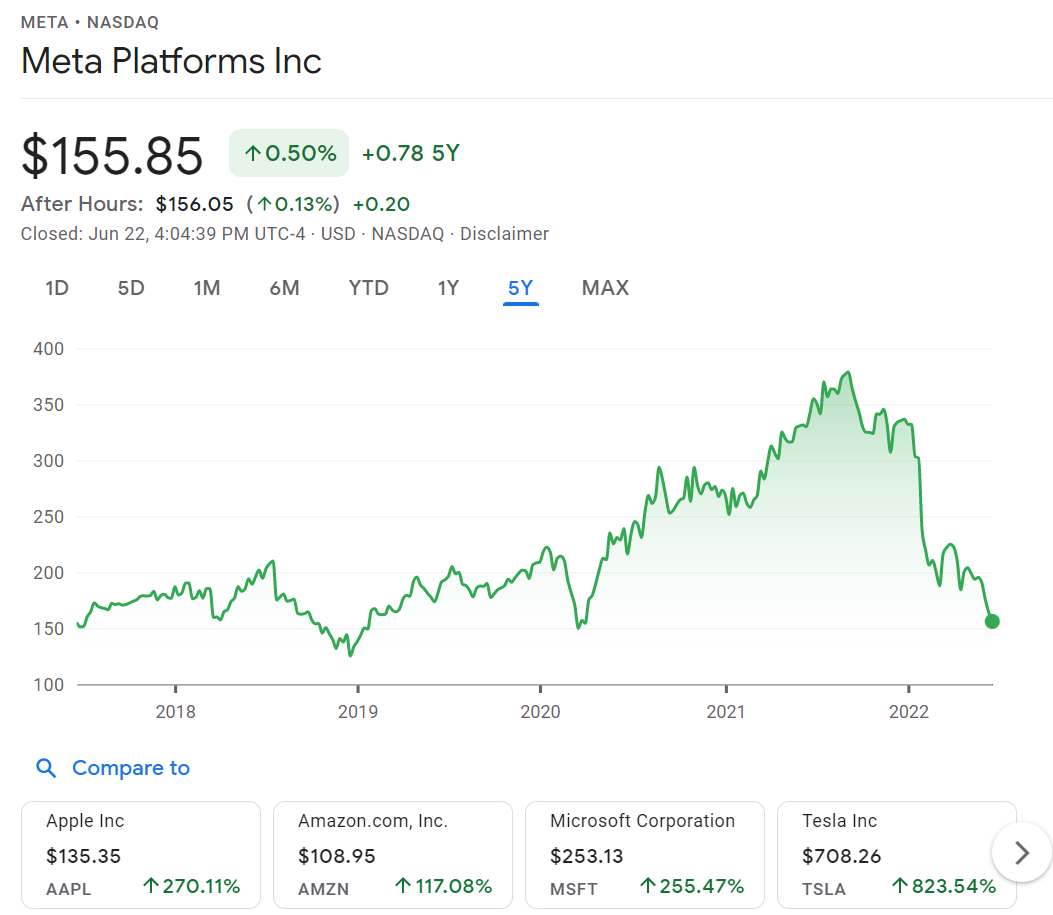Image resolution: width=1053 pixels, height=915 pixels.
Task: Select the Tesla Inc comparison card
Action: 896,853
